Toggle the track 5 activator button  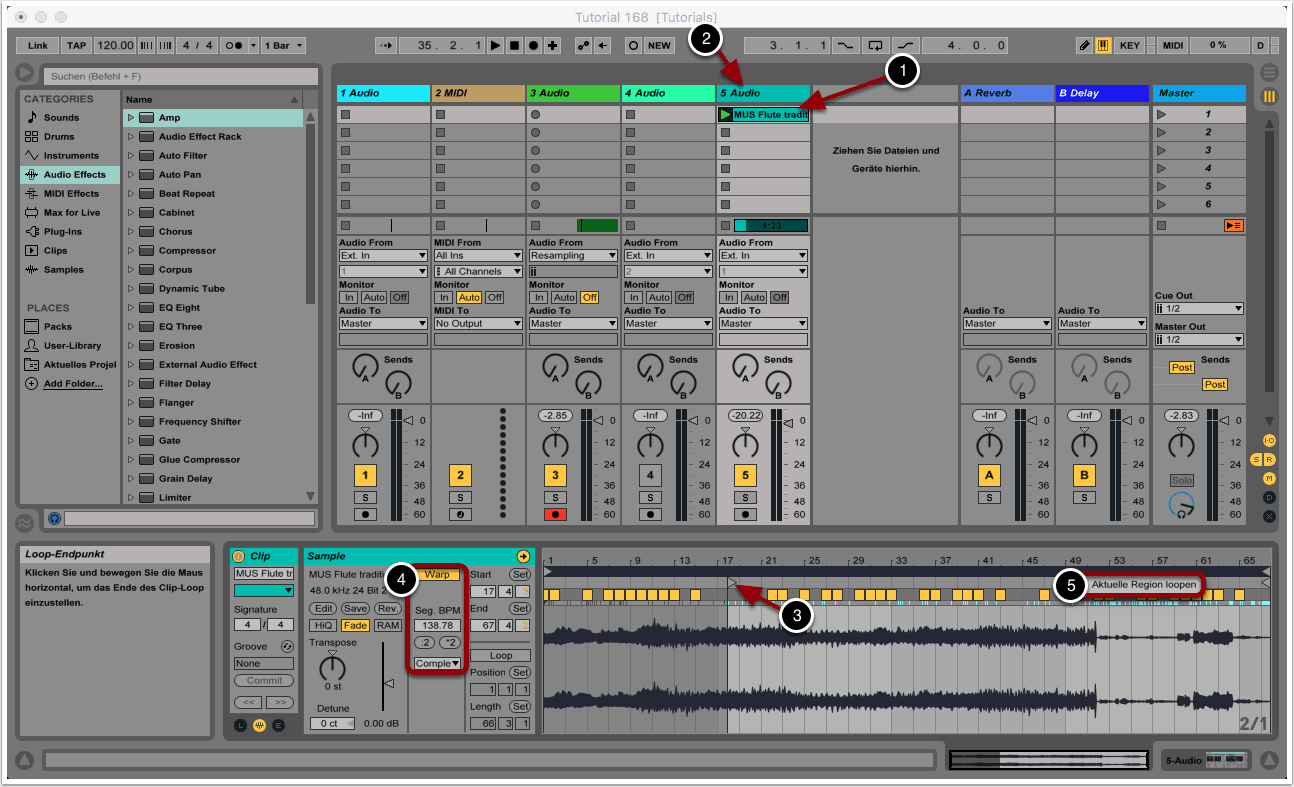pos(745,475)
